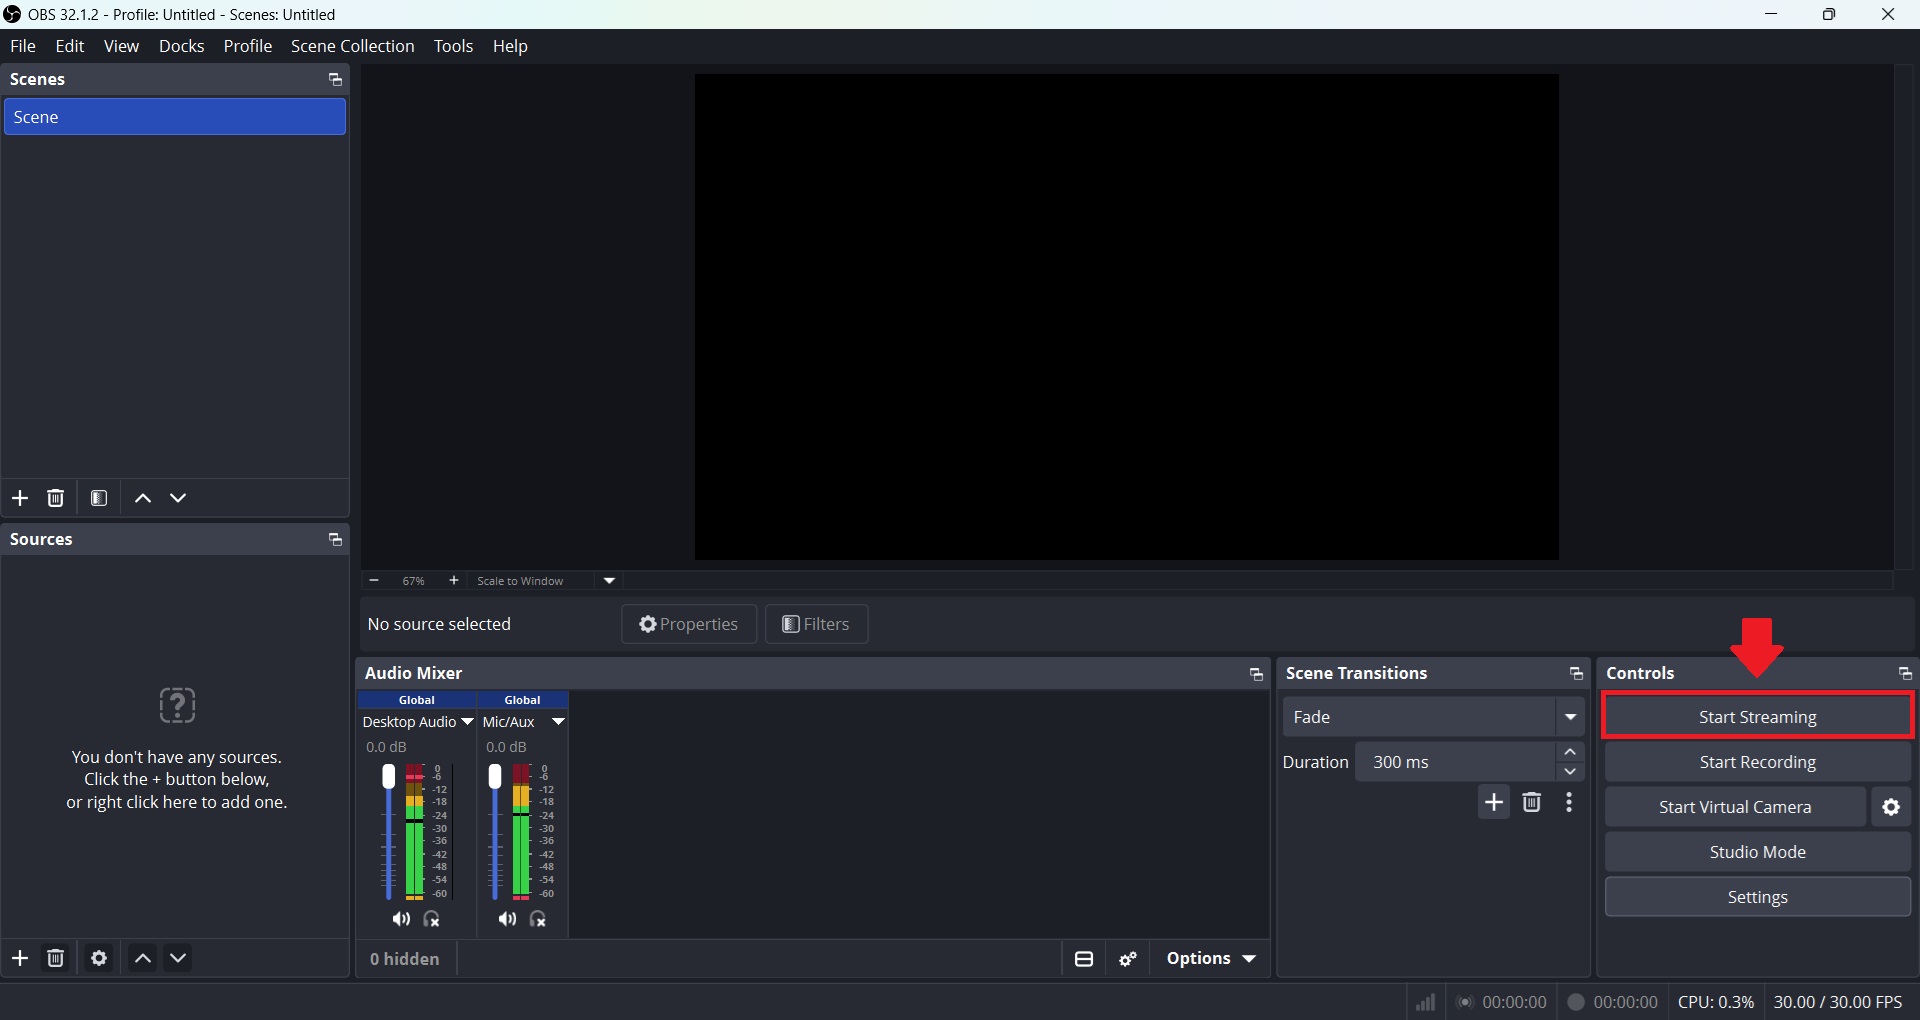The height and width of the screenshot is (1020, 1920).
Task: Enable Studio Mode
Action: (x=1757, y=852)
